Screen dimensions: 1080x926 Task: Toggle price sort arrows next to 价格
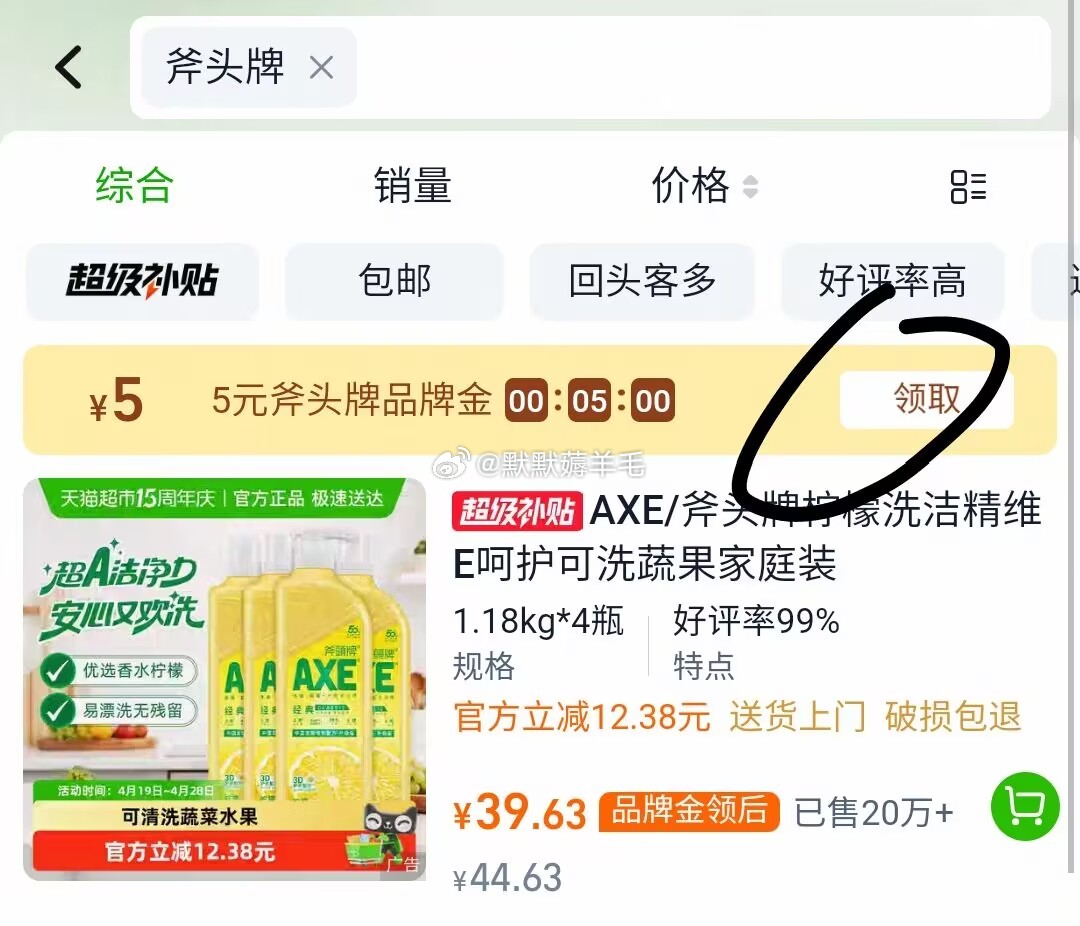[751, 186]
